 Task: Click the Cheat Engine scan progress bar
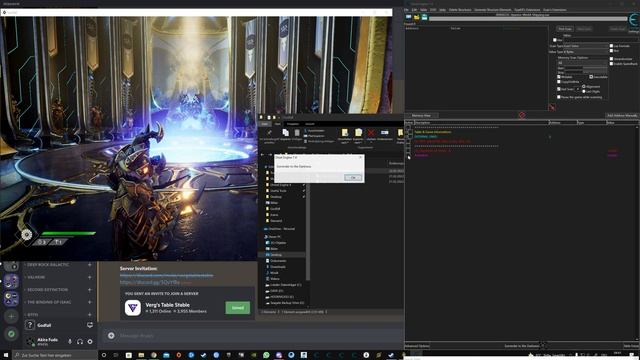(528, 18)
